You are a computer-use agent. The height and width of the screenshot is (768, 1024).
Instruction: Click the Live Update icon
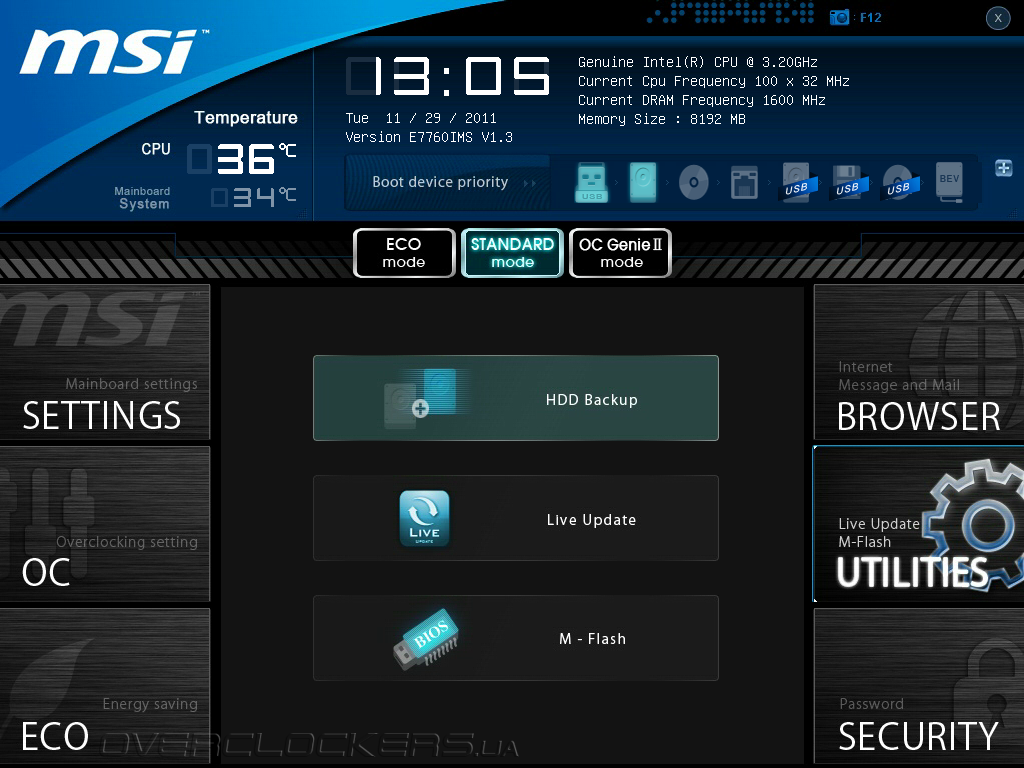tap(424, 519)
